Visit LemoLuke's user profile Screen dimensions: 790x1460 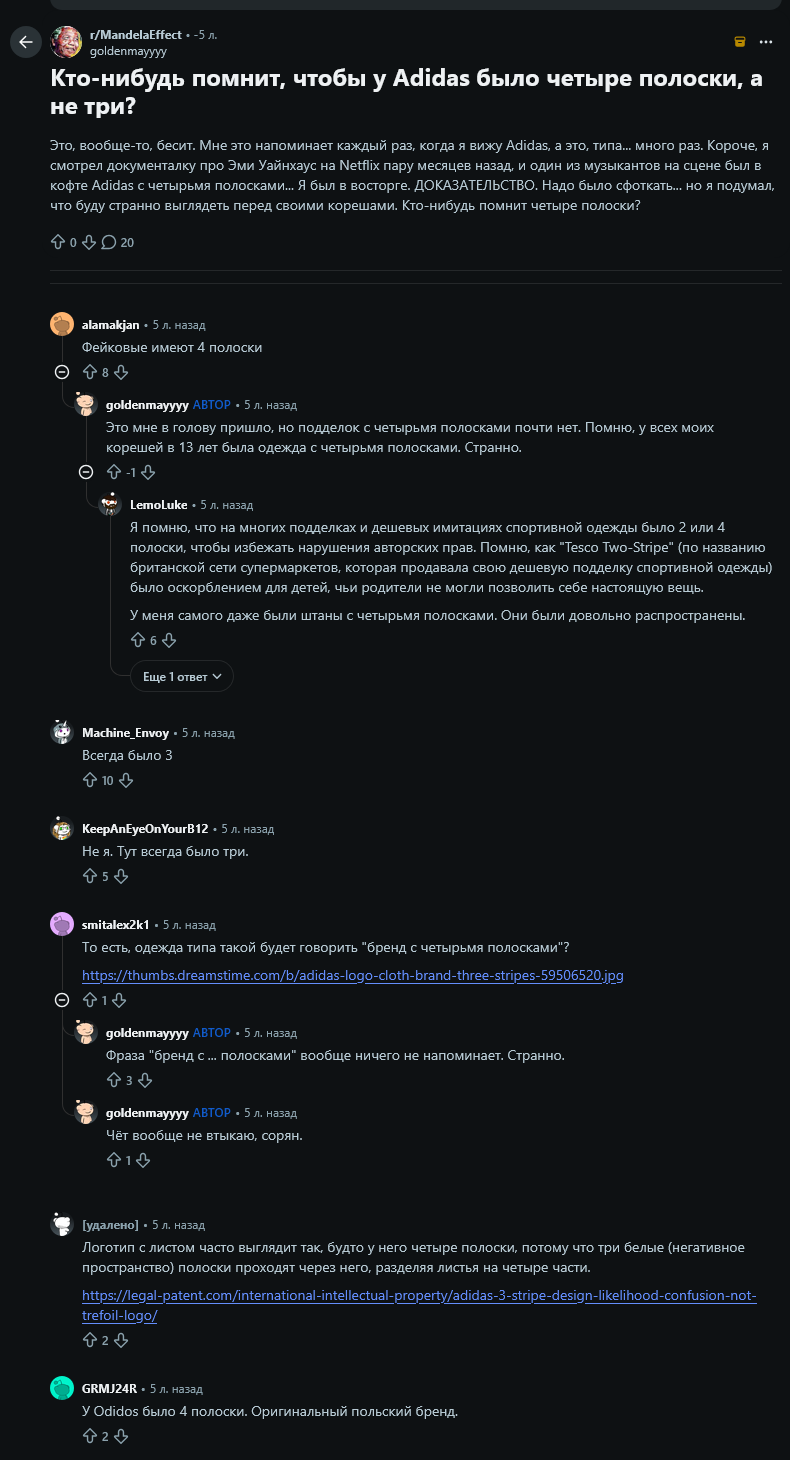tap(159, 505)
